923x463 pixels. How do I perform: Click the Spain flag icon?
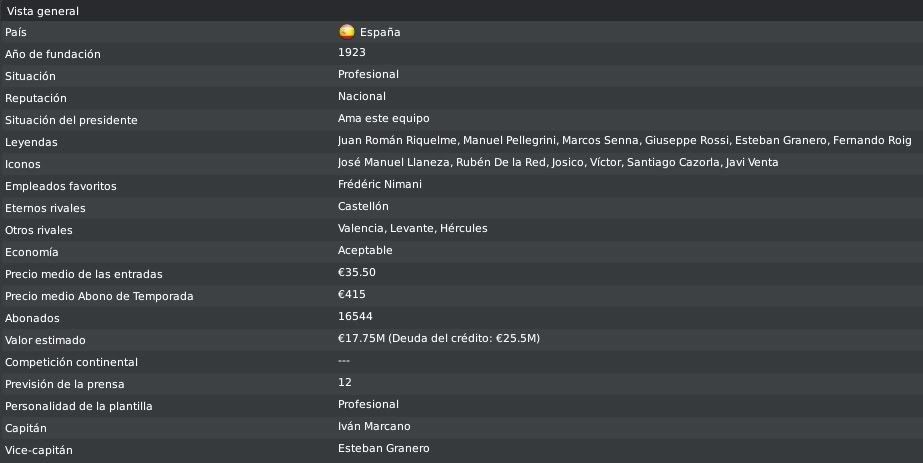[347, 32]
